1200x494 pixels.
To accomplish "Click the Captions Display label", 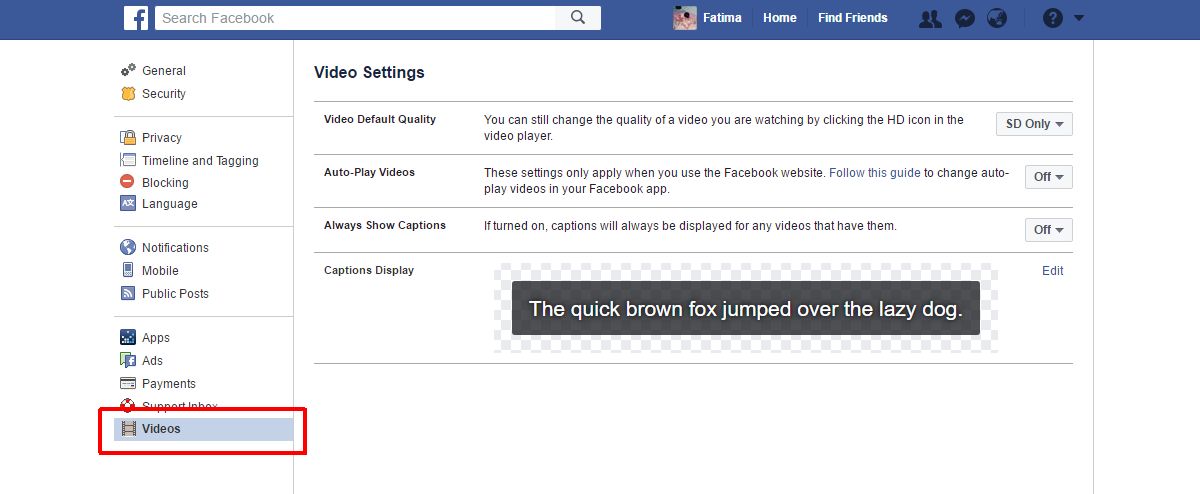I will [x=369, y=270].
